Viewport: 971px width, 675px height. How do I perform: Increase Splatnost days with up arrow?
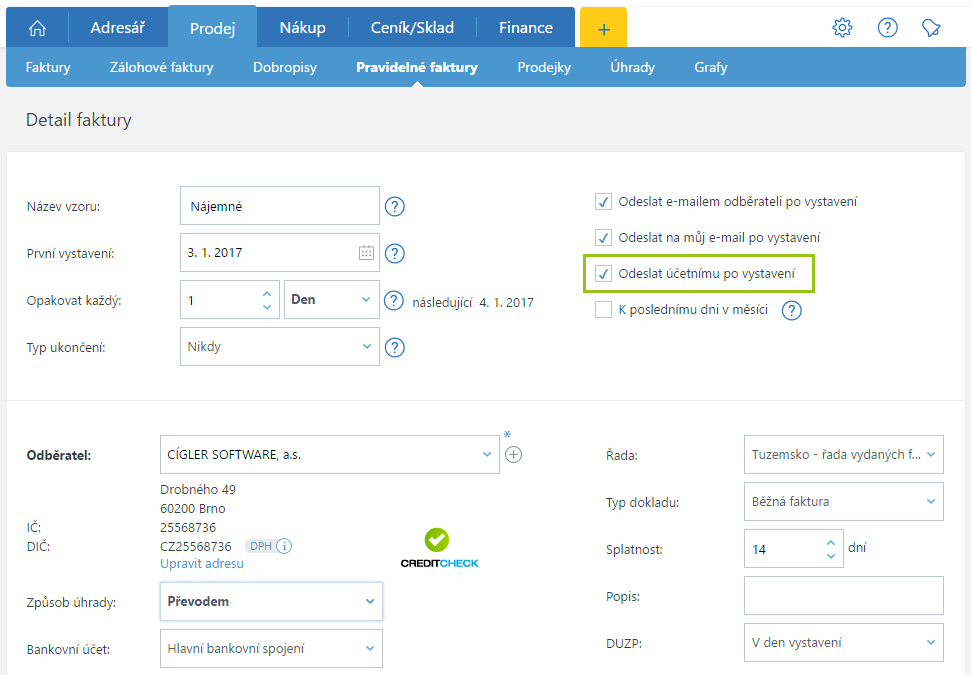click(x=831, y=542)
